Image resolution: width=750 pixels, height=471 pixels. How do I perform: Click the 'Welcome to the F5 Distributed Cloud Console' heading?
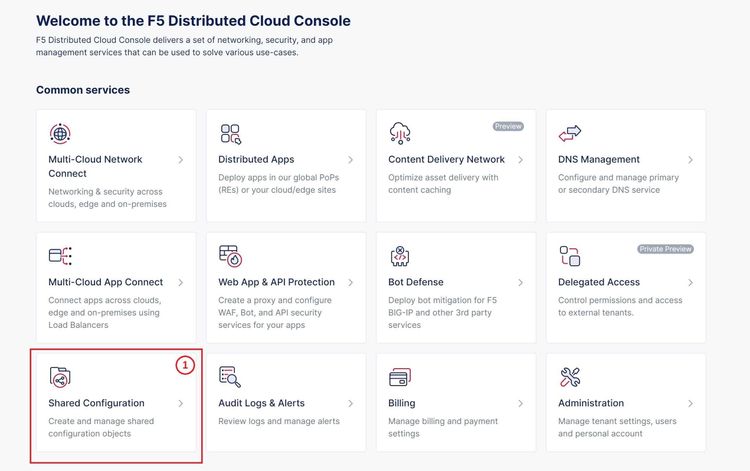tap(193, 21)
